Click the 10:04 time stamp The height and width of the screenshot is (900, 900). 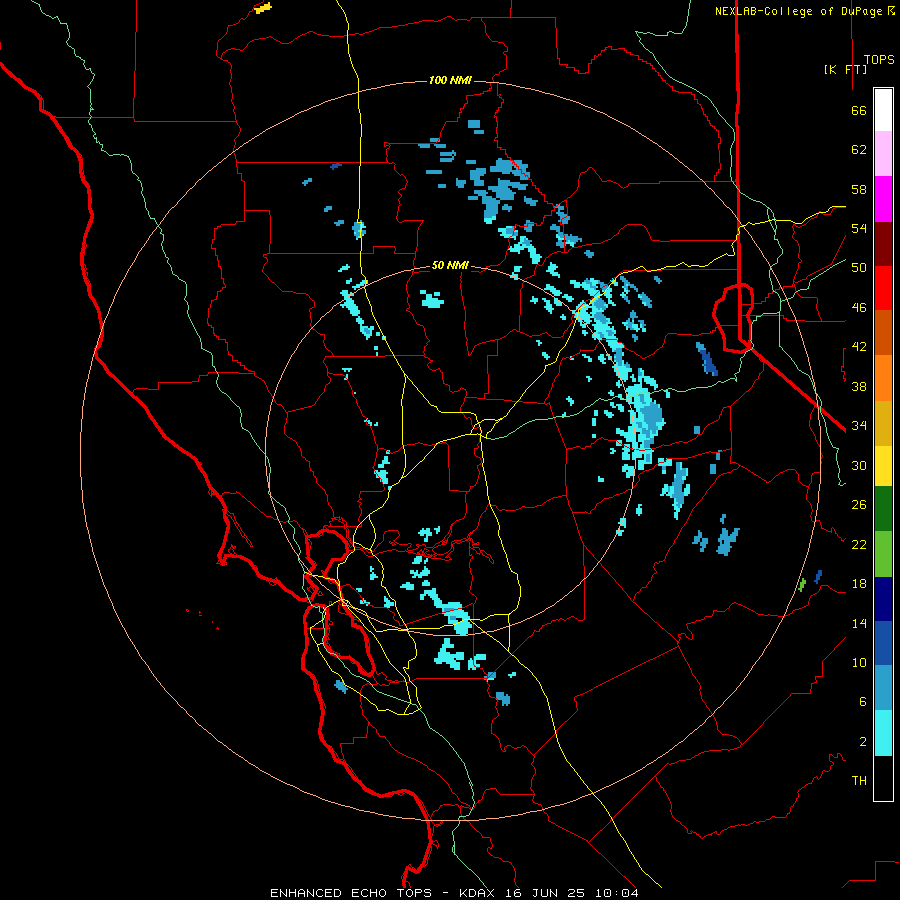[x=616, y=893]
